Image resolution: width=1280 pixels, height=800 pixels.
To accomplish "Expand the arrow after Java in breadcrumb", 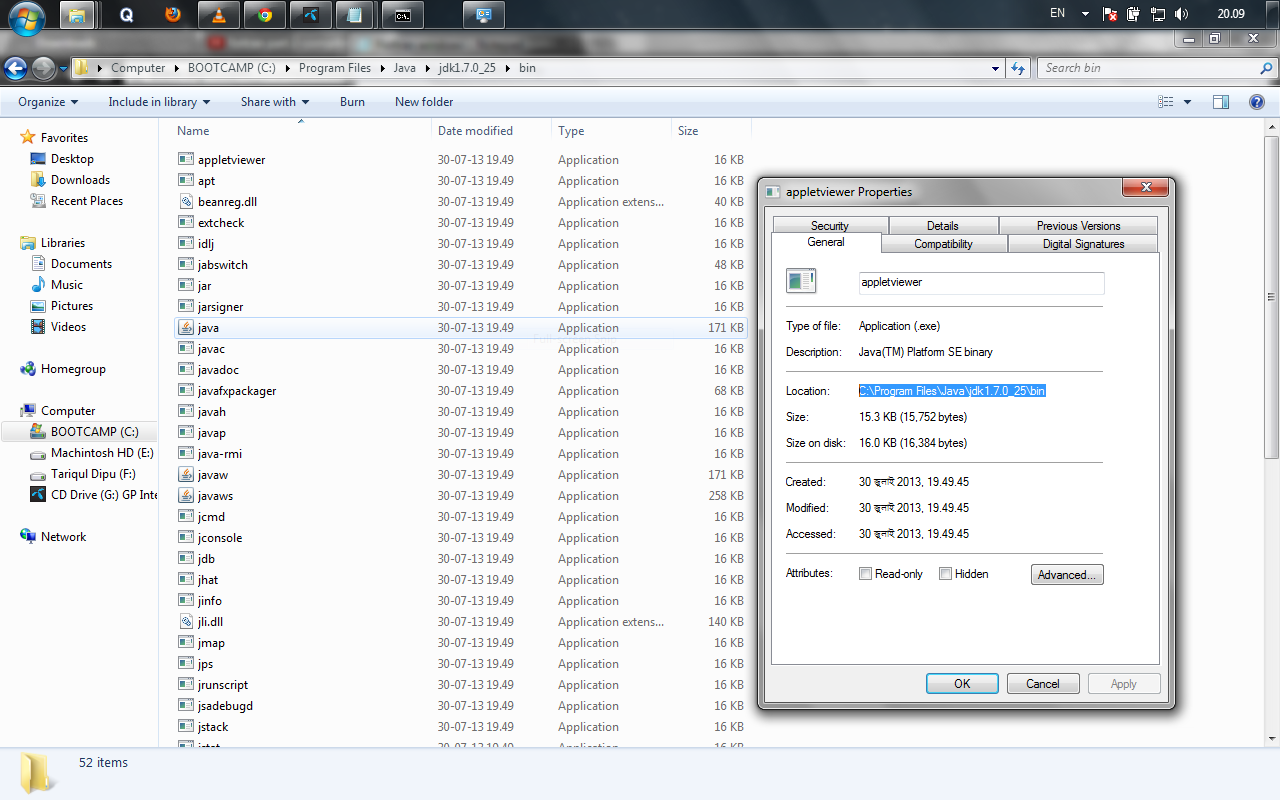I will pos(426,68).
